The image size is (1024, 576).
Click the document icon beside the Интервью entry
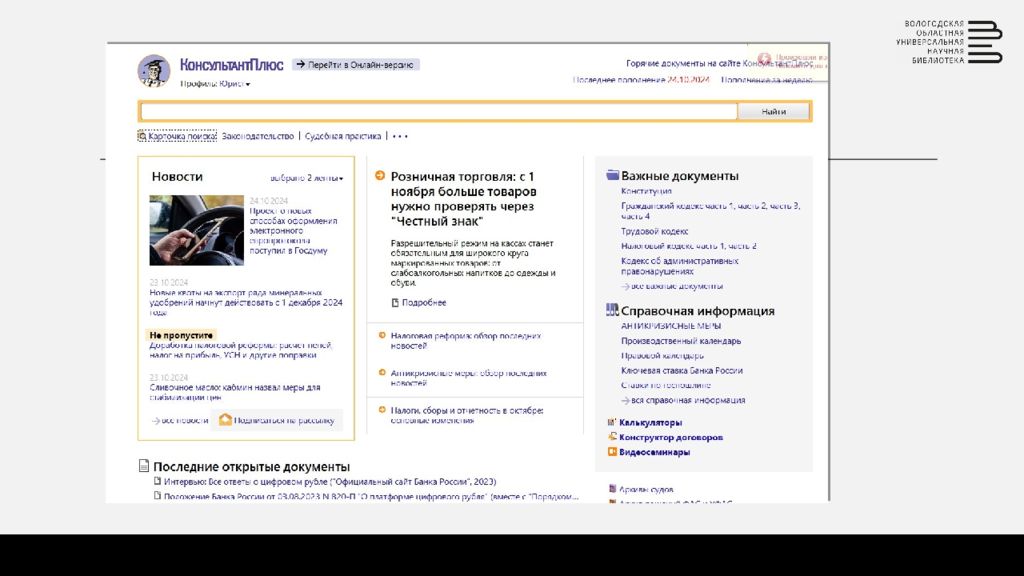(157, 481)
